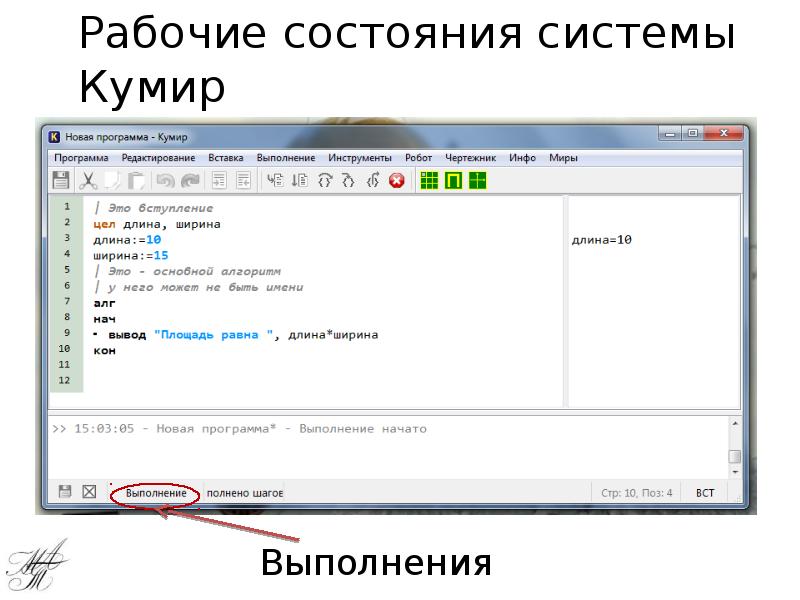Click the continuous run icon
The height and width of the screenshot is (600, 800).
(x=276, y=180)
